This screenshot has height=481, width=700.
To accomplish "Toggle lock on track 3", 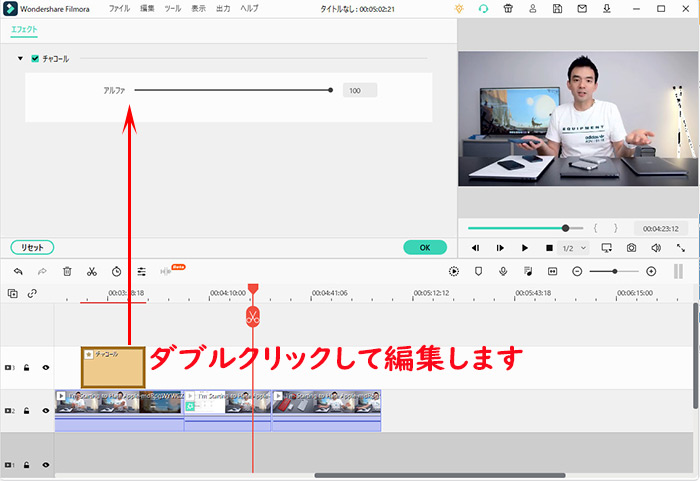I will pos(27,368).
